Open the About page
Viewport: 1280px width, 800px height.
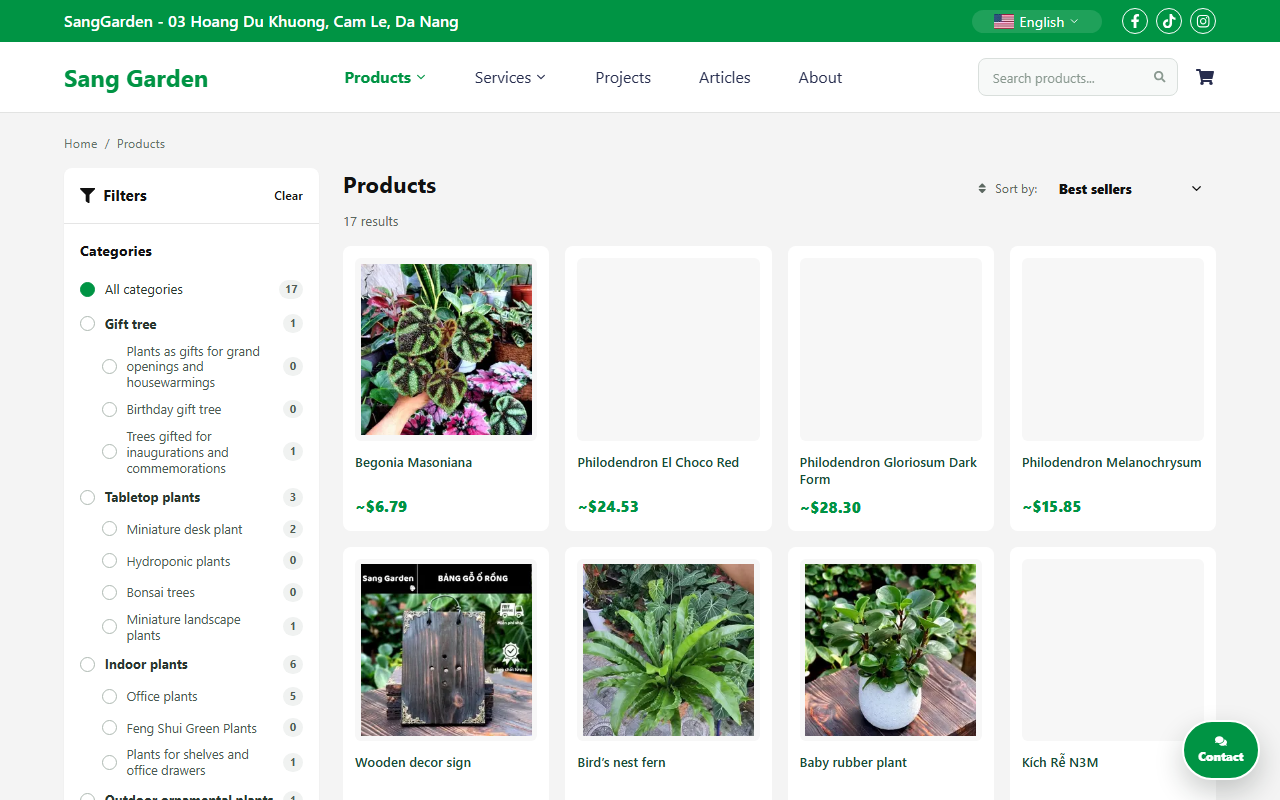click(x=820, y=77)
